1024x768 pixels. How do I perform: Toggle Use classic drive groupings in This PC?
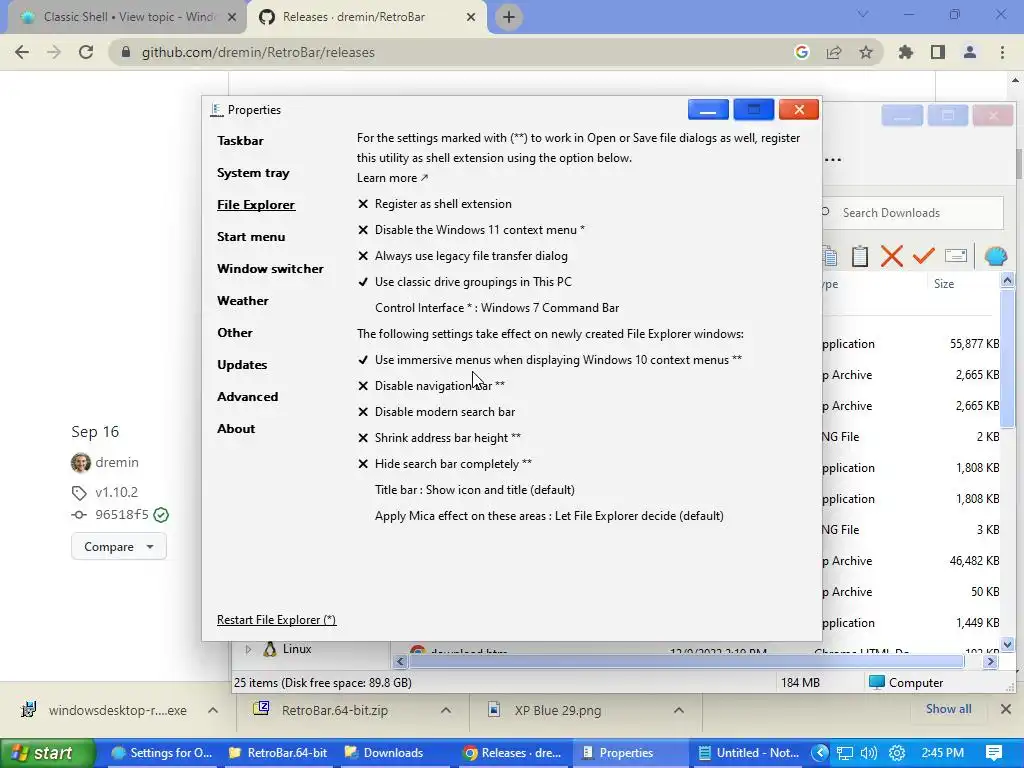pos(464,282)
